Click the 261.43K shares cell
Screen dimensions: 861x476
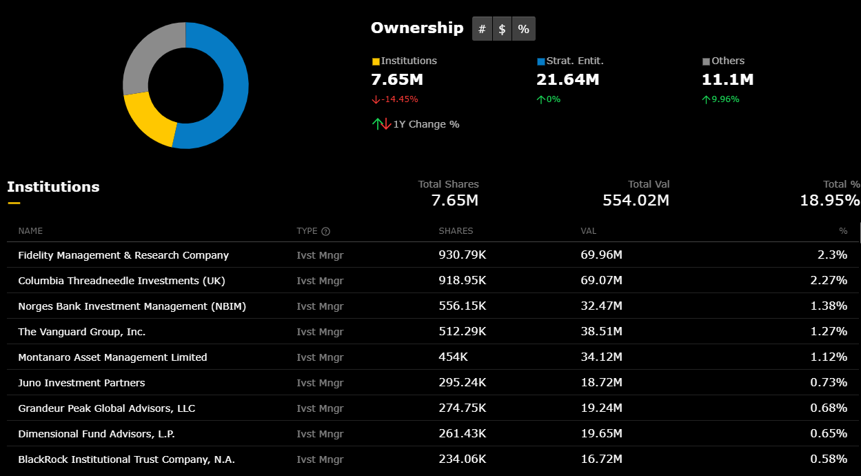click(x=462, y=434)
